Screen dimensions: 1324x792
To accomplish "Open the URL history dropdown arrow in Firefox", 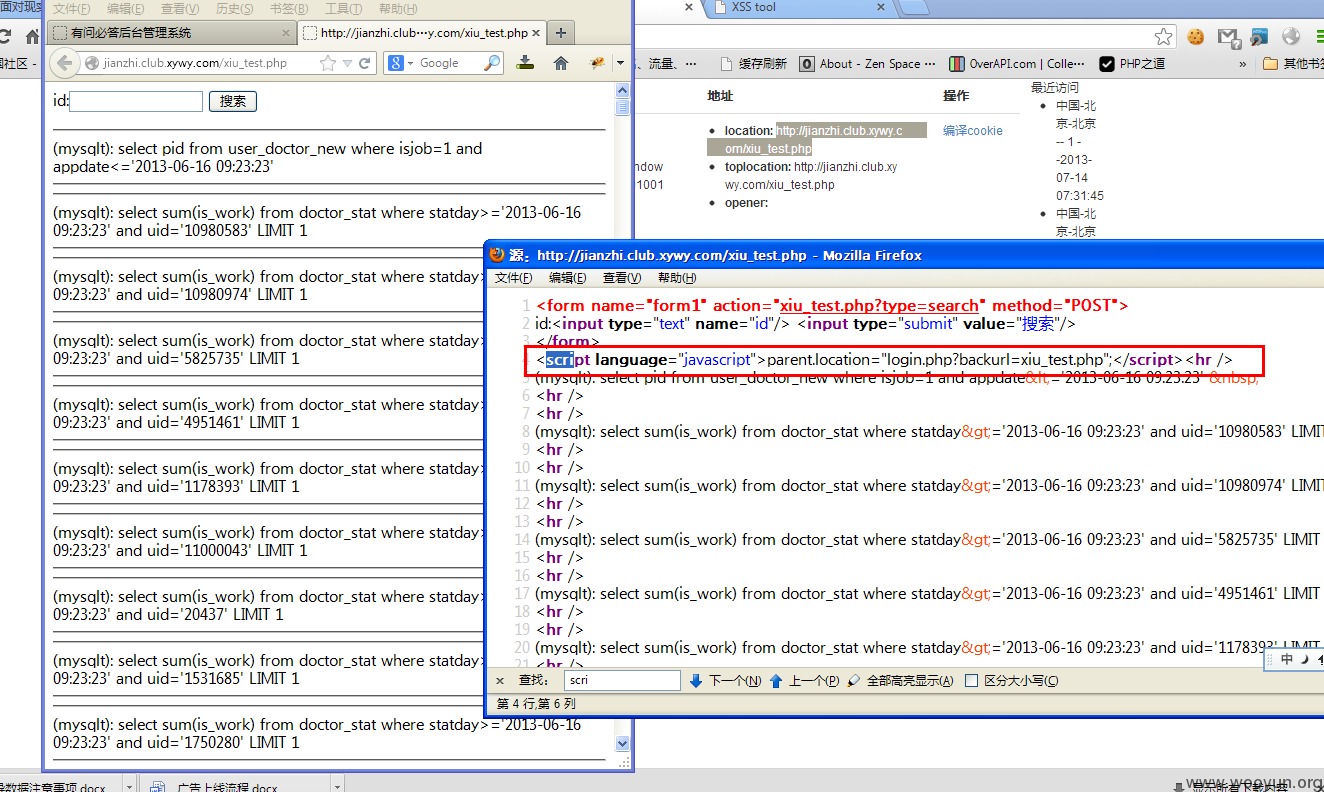I will pos(347,63).
